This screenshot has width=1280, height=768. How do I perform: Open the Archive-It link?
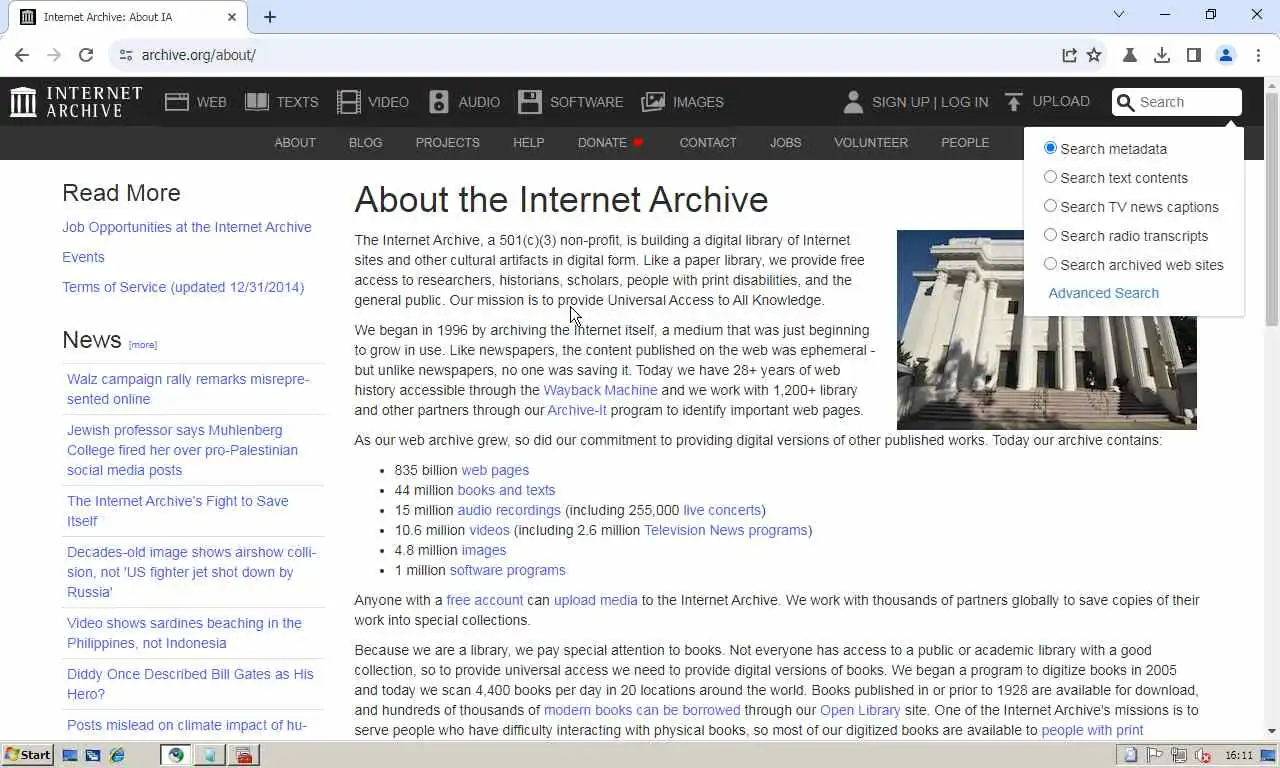pos(577,410)
